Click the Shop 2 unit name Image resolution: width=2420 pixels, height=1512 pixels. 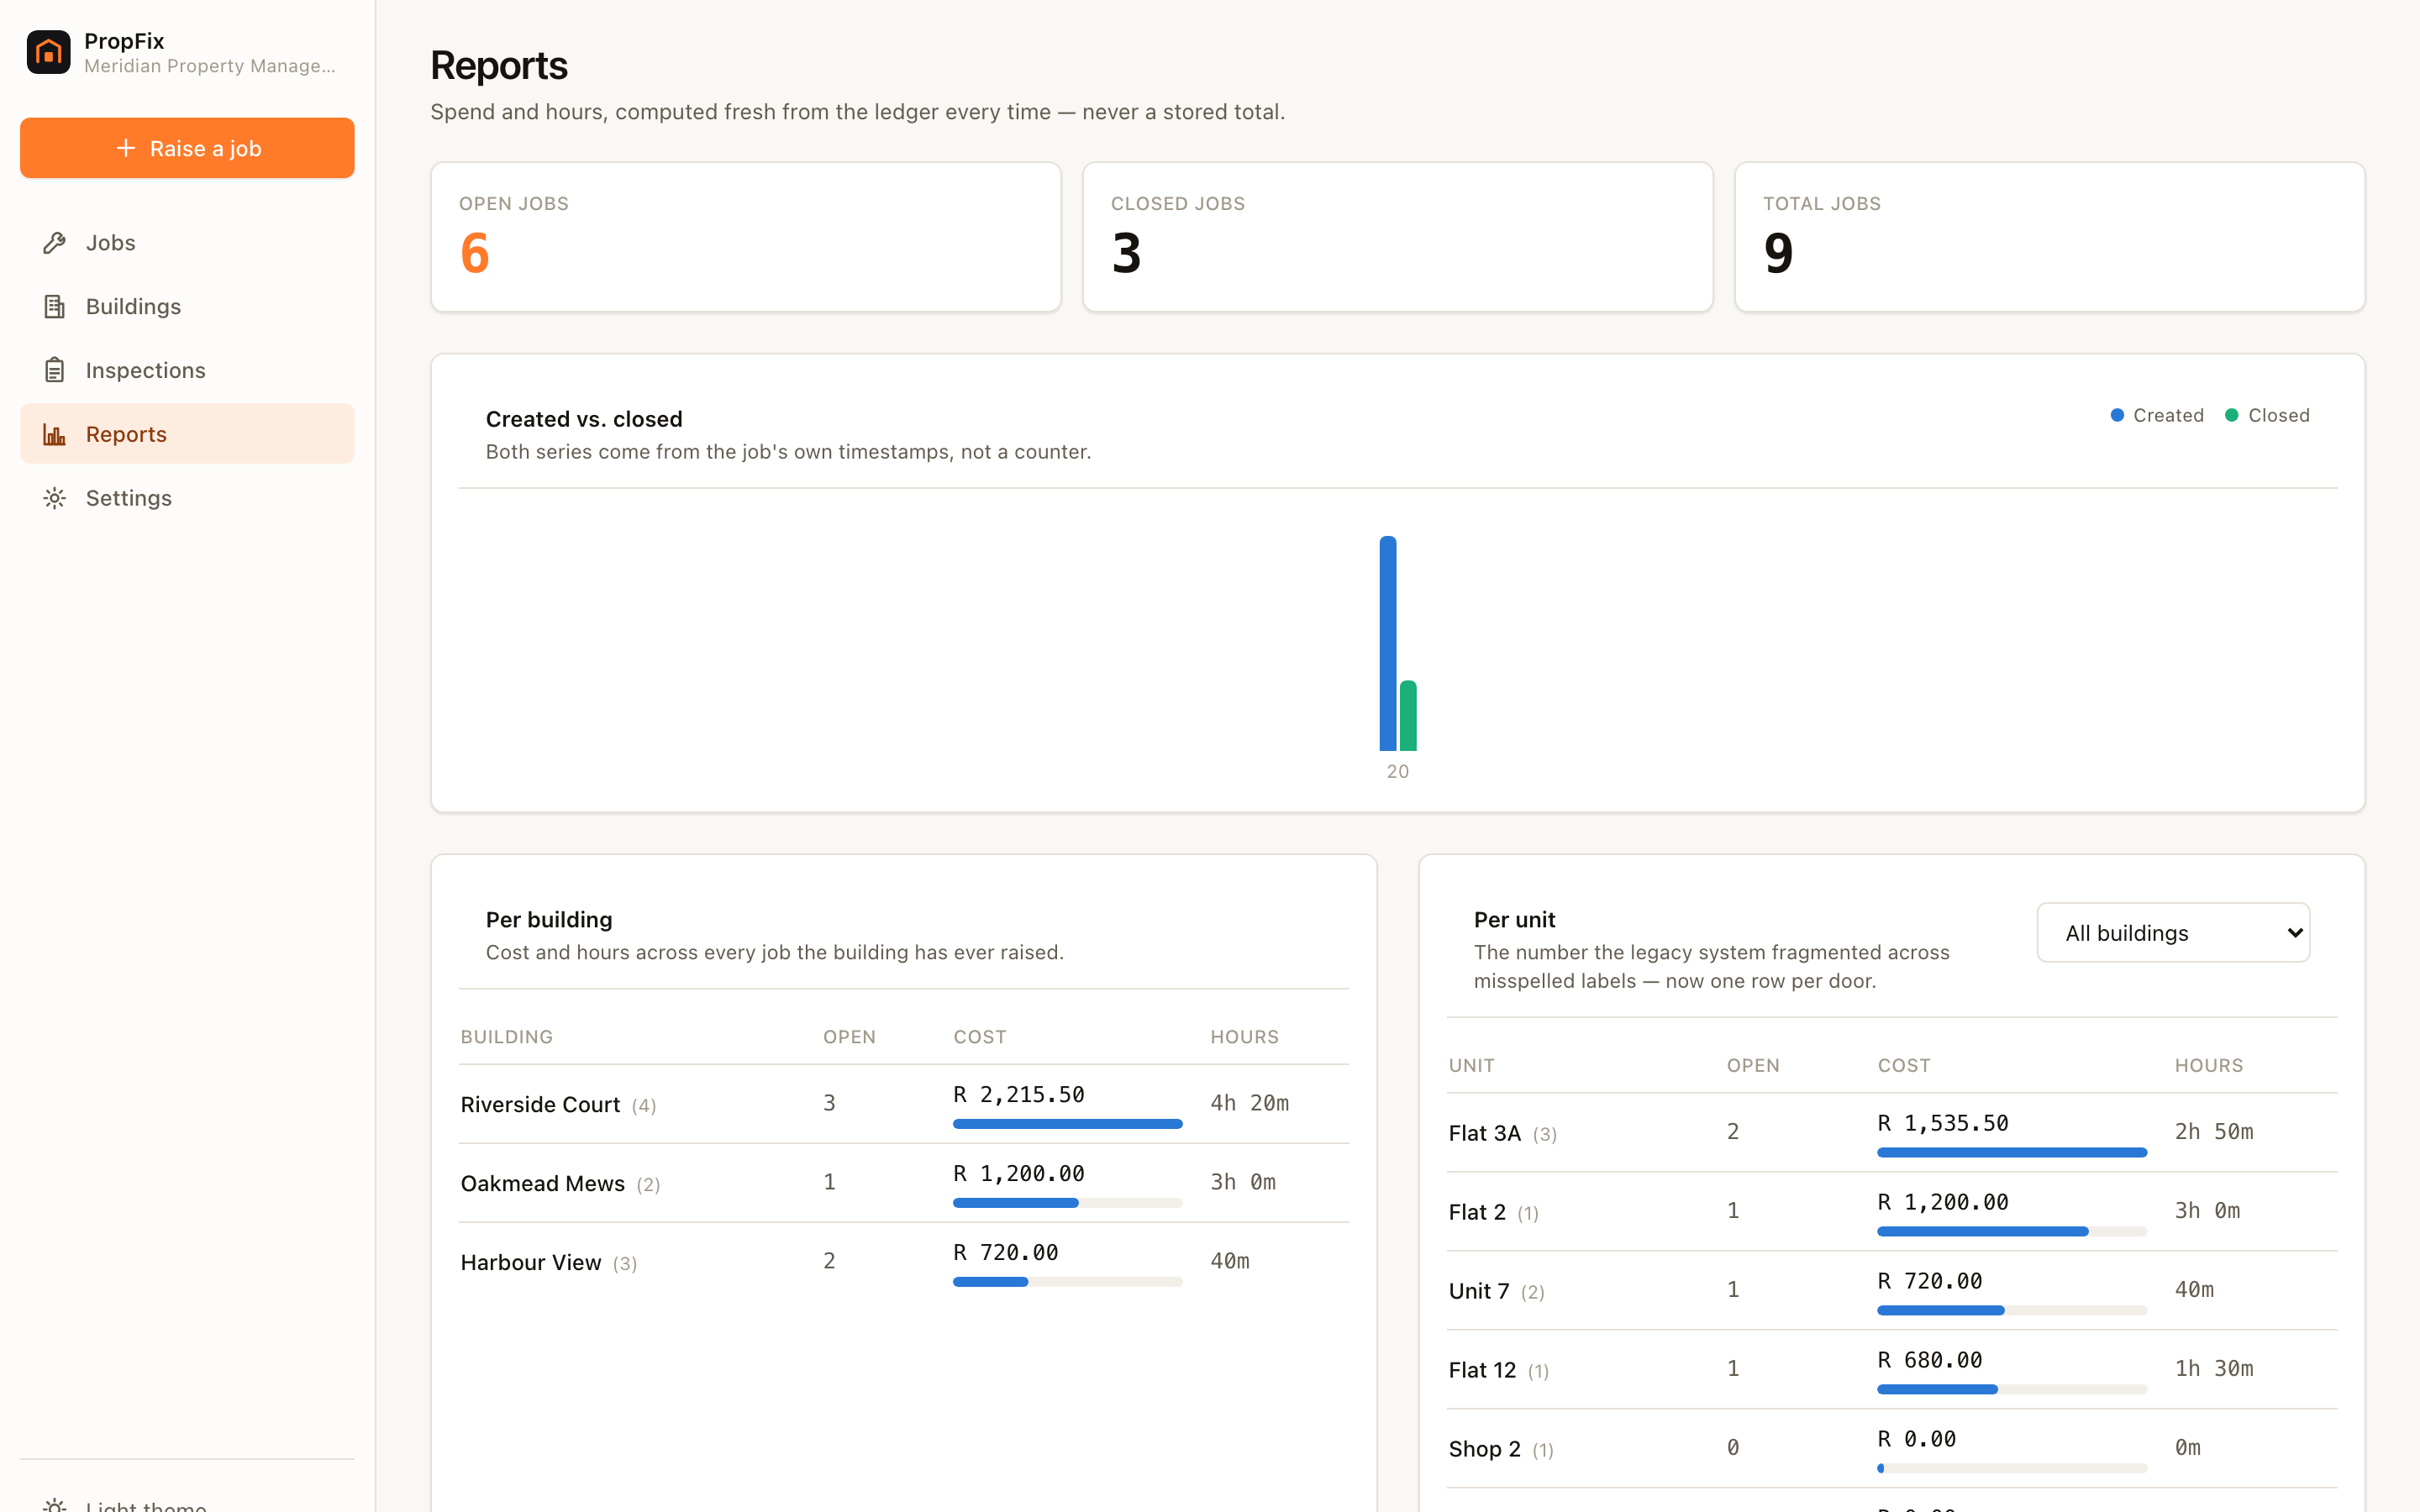1484,1449
